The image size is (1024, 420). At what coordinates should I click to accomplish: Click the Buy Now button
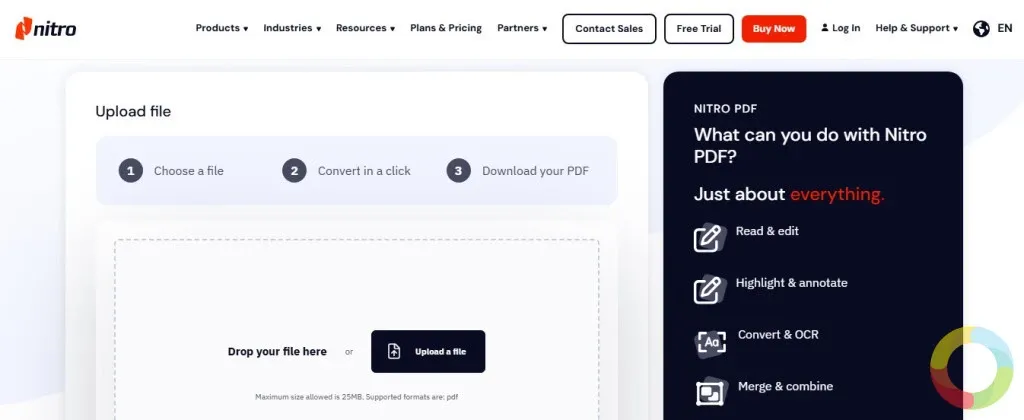tap(773, 29)
